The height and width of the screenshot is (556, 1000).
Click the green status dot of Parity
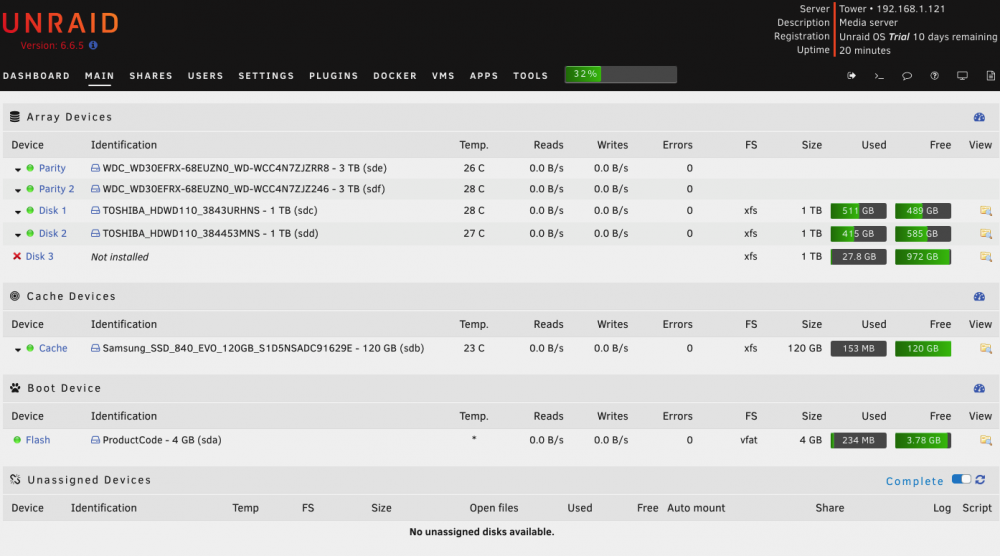pyautogui.click(x=30, y=168)
